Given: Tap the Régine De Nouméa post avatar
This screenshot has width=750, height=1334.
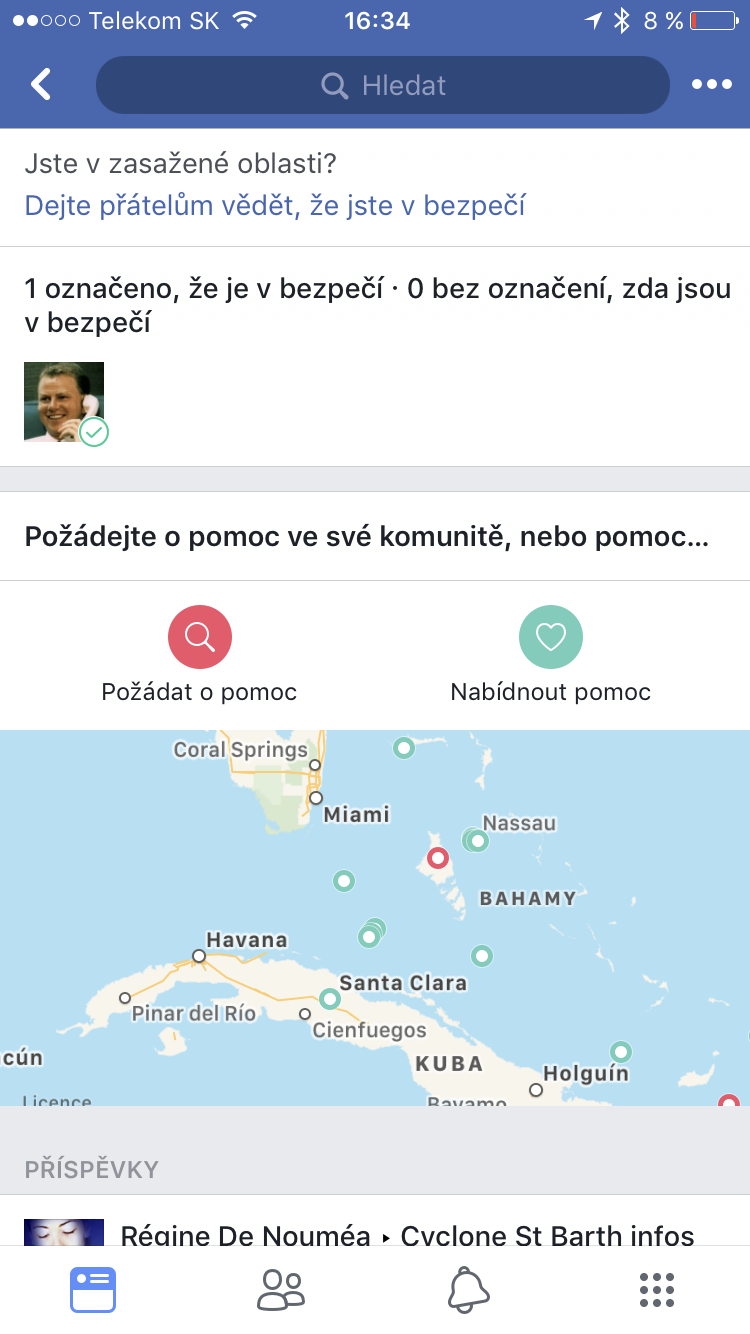Looking at the screenshot, I should click(x=64, y=1232).
